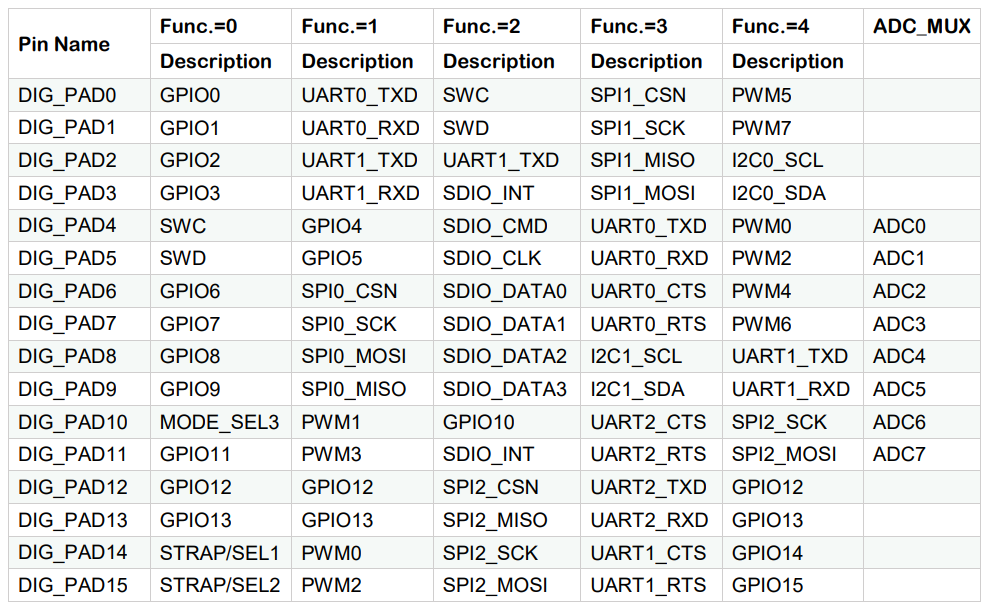The image size is (989, 612).
Task: Select the I2C1_SDA cell
Action: tap(651, 389)
